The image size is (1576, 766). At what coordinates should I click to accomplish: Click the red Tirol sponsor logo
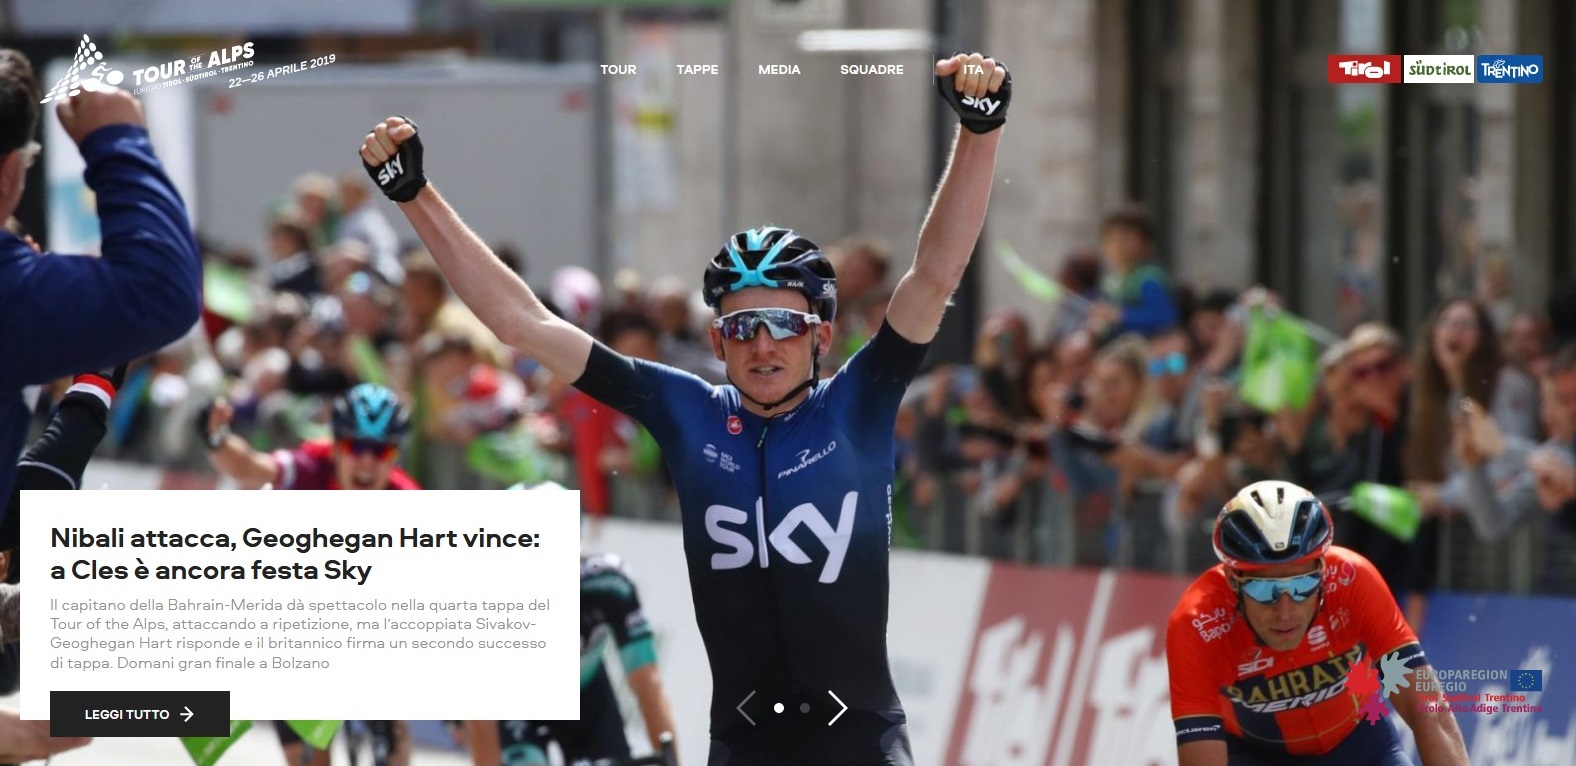[x=1364, y=69]
